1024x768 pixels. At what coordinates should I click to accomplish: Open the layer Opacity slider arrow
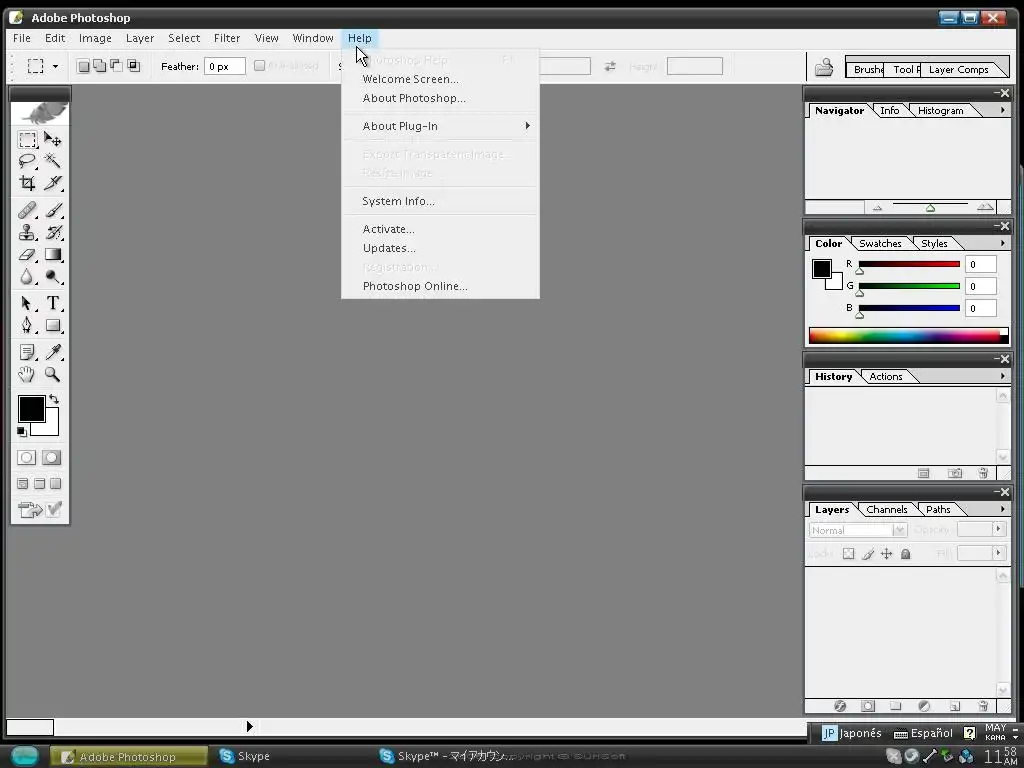pyautogui.click(x=999, y=528)
